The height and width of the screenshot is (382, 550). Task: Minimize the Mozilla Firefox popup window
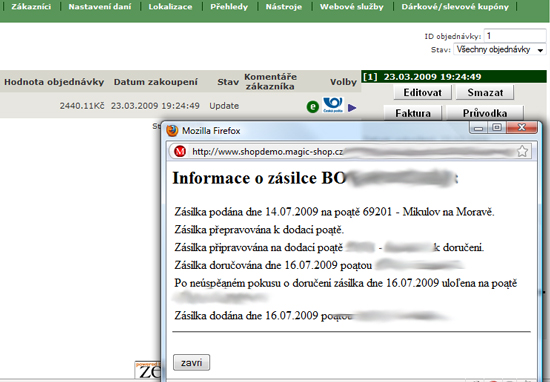coord(478,128)
